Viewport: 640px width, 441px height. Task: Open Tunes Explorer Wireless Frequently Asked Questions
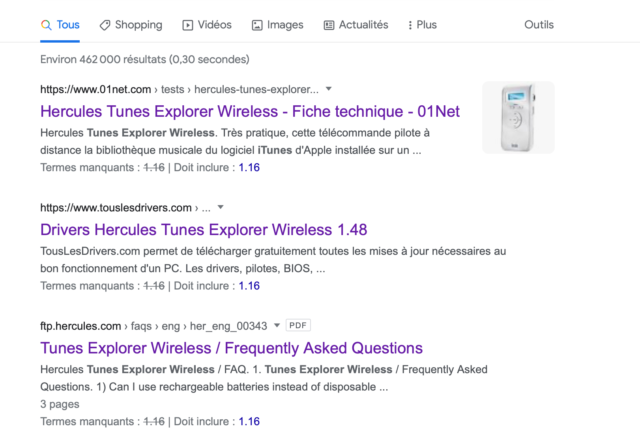[x=231, y=348]
